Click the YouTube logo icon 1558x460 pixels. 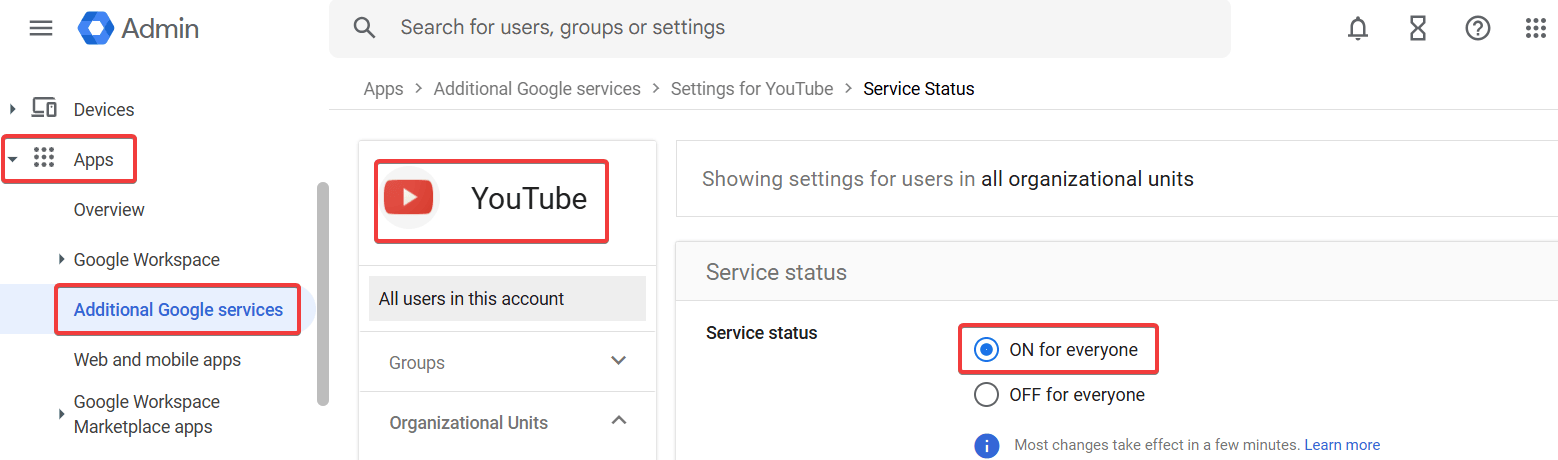pyautogui.click(x=409, y=197)
